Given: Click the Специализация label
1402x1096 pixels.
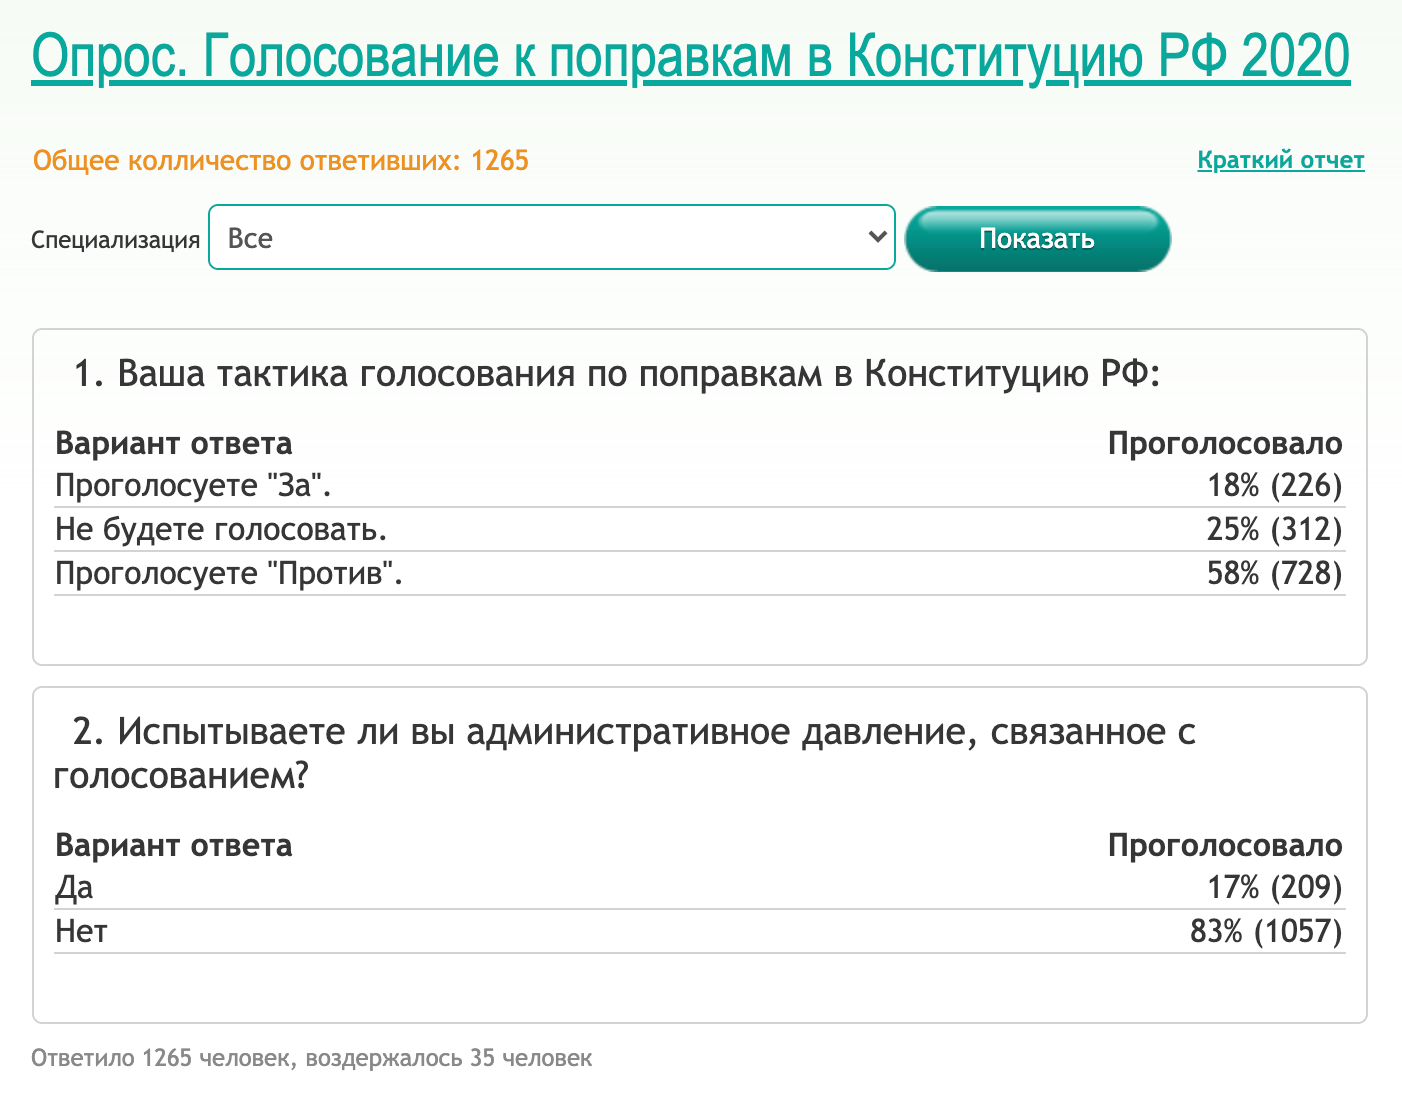Looking at the screenshot, I should pos(116,240).
